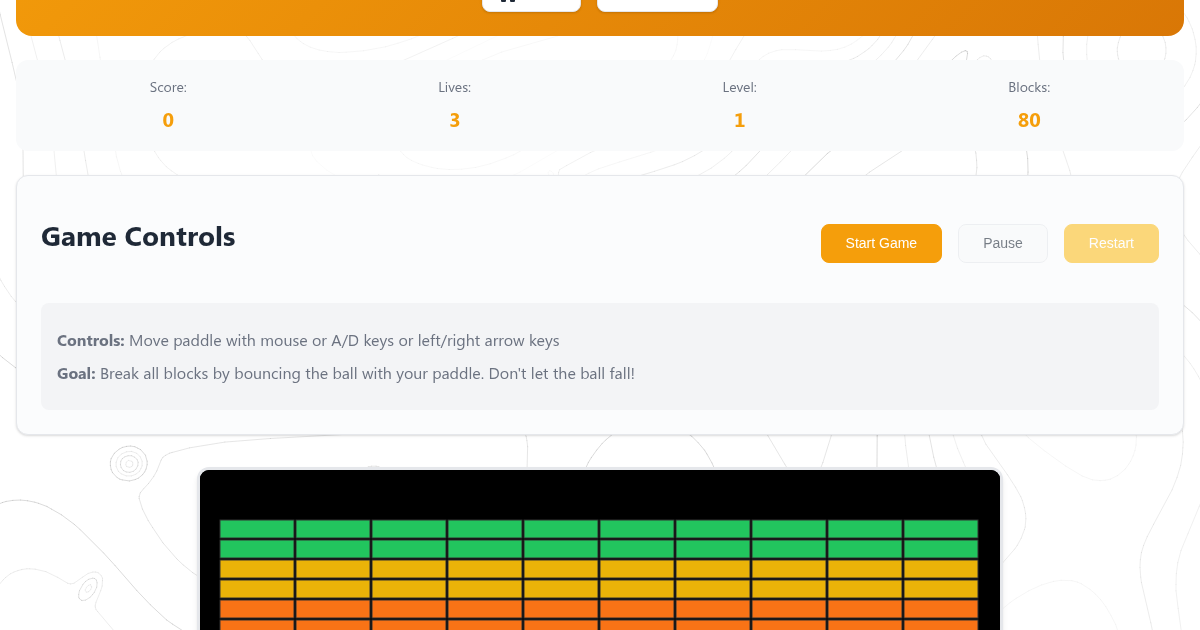Click the Game Controls heading
The image size is (1200, 630).
(x=138, y=237)
